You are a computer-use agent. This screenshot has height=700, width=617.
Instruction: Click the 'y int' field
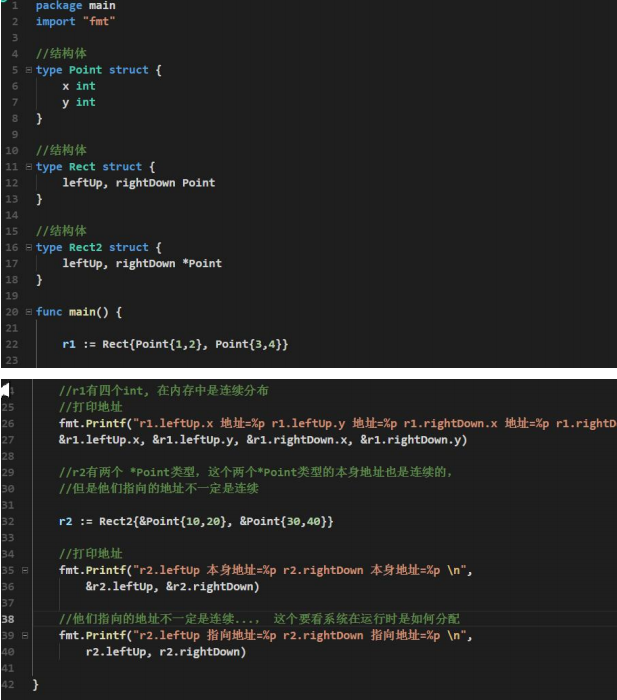(x=79, y=102)
